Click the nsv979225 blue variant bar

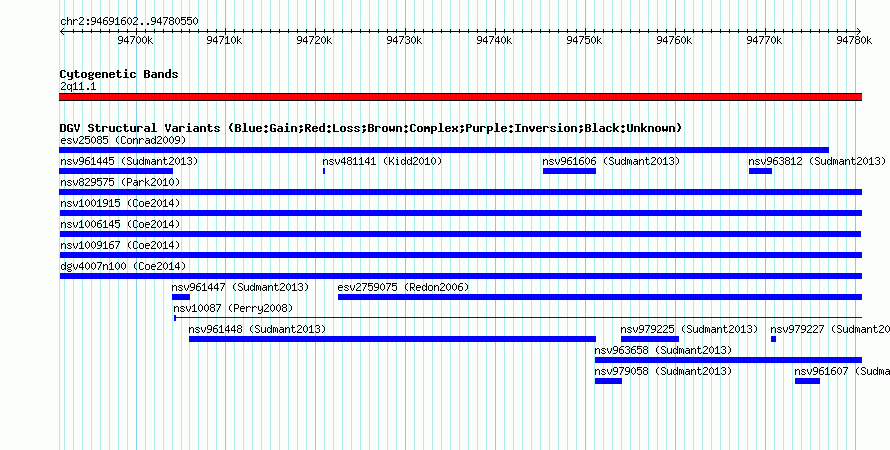650,339
